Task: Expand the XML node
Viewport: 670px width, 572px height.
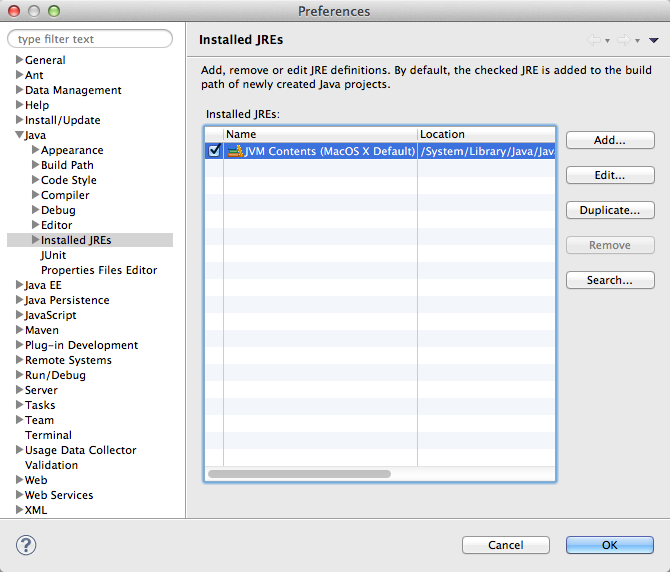Action: pyautogui.click(x=19, y=509)
